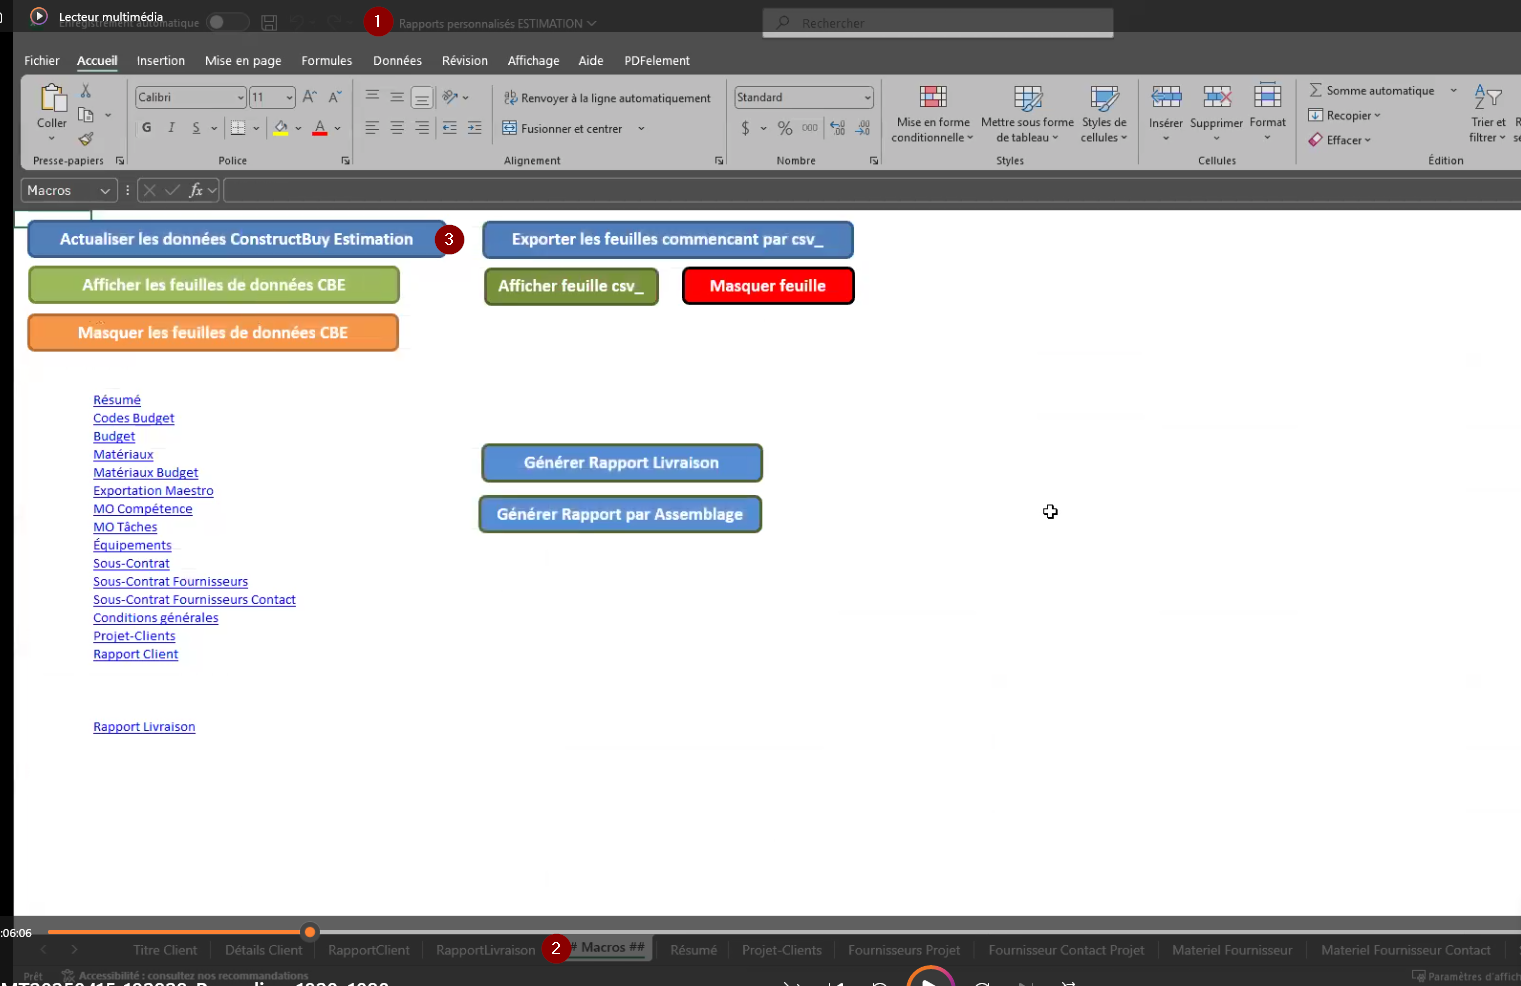This screenshot has width=1521, height=986.
Task: Click the Coller (paste) clipboard icon
Action: coord(52,99)
